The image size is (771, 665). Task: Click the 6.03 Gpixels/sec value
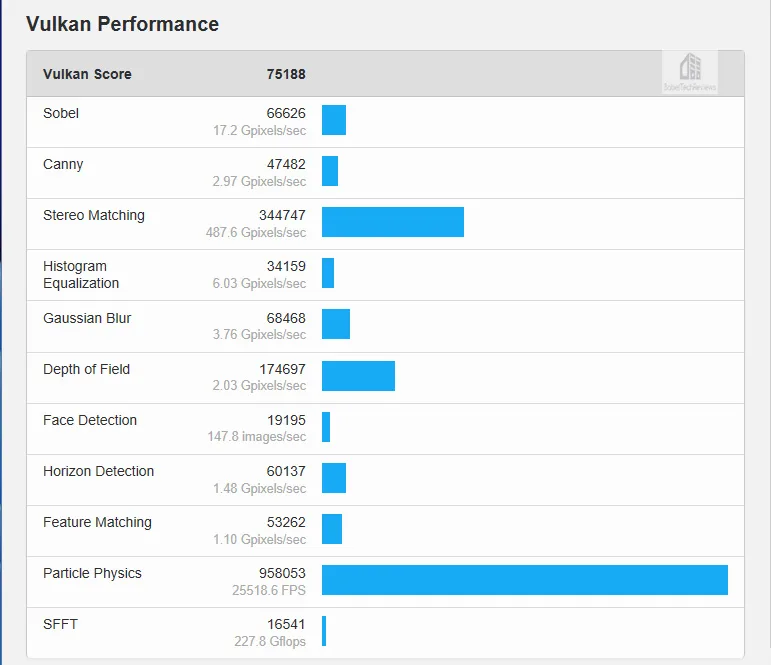259,283
